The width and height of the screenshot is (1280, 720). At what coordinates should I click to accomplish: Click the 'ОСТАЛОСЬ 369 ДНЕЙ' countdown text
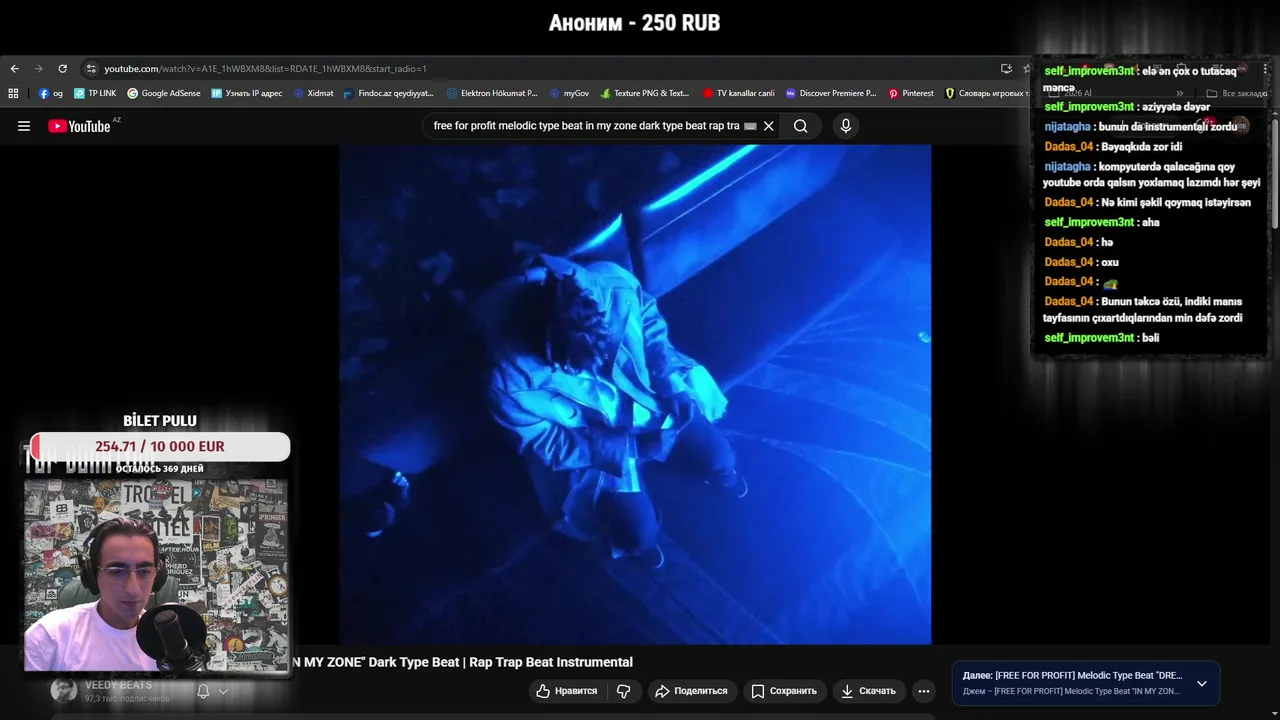[x=159, y=468]
